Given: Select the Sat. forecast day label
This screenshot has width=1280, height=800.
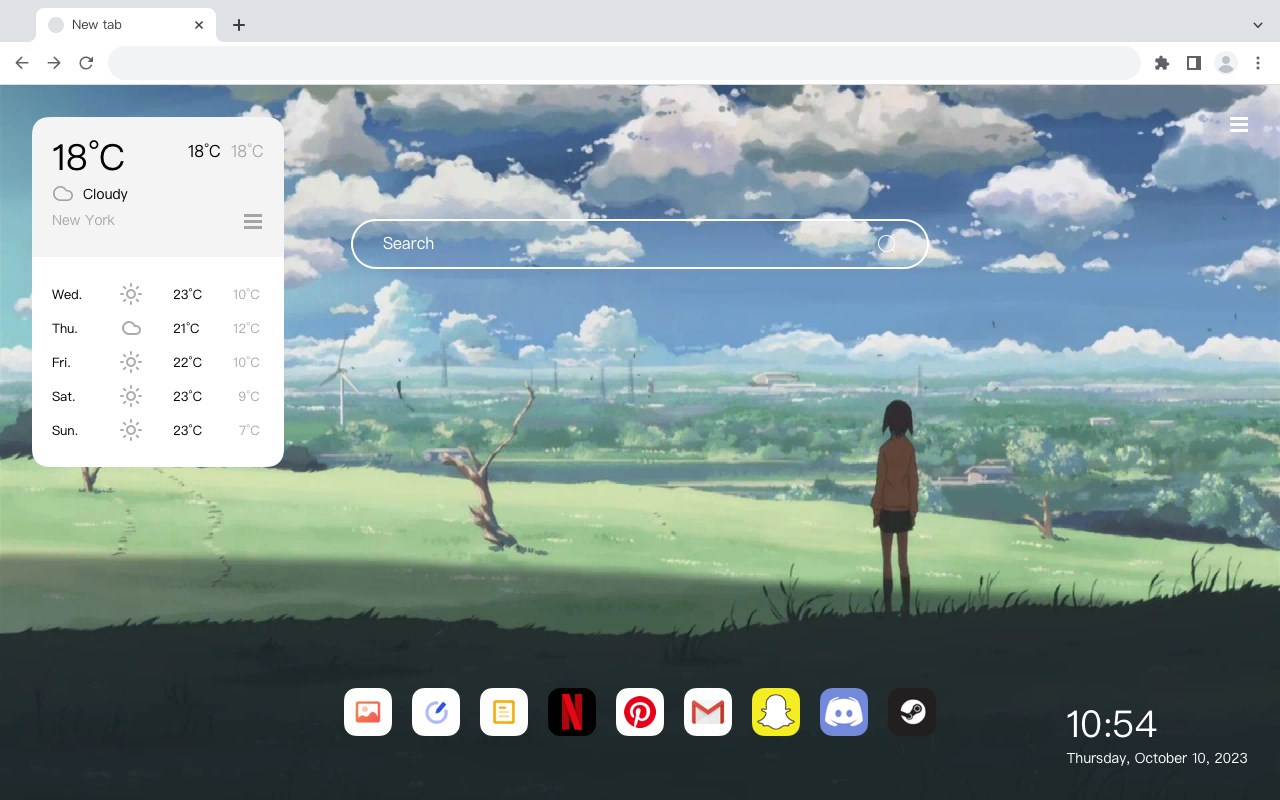Looking at the screenshot, I should 64,396.
